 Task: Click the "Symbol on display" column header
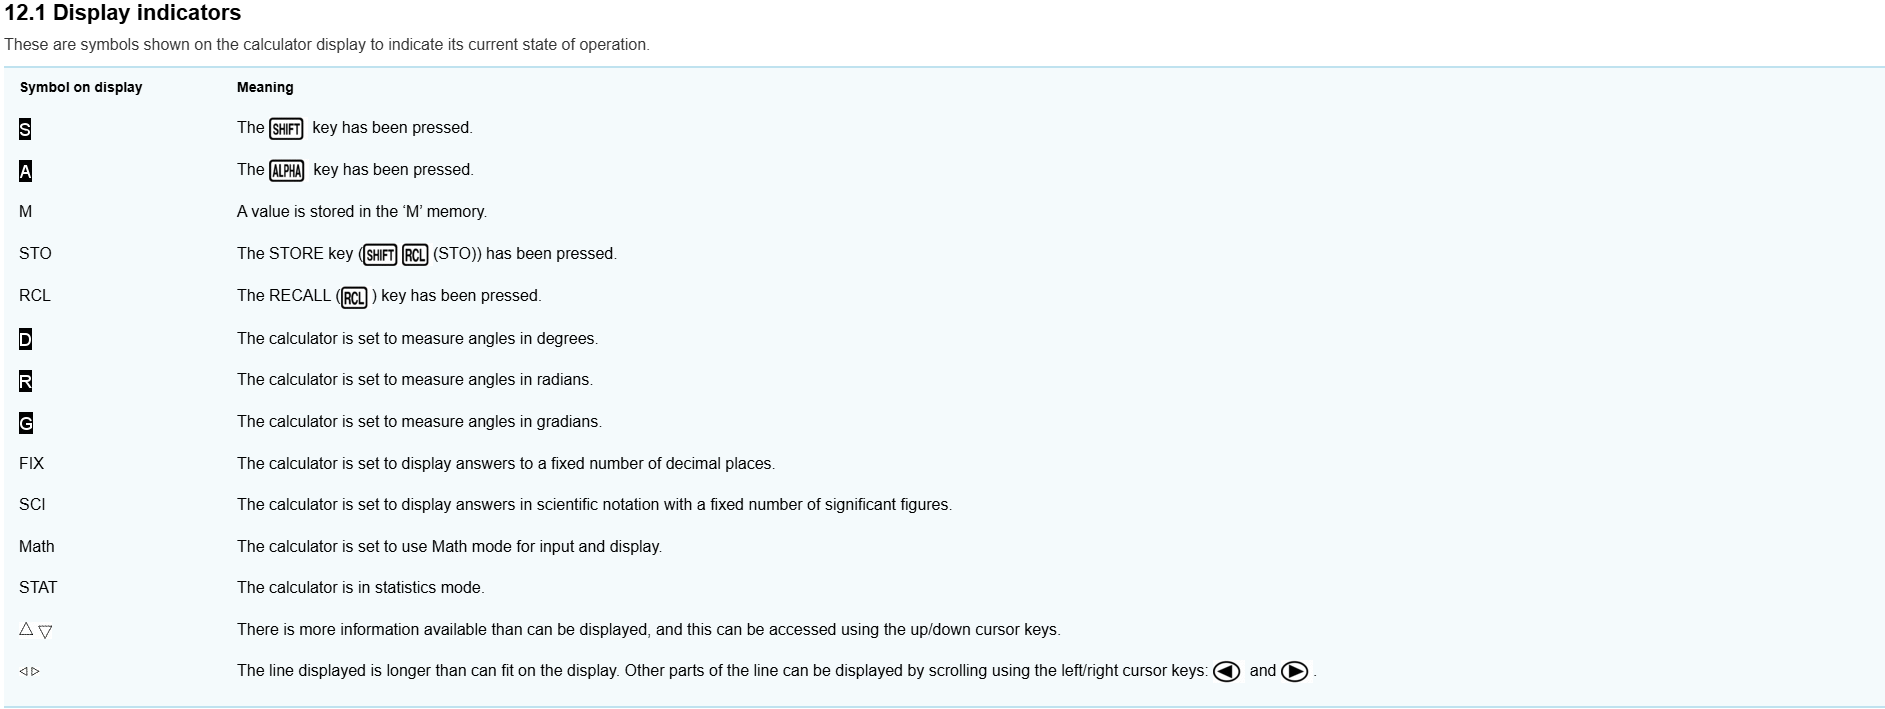tap(81, 87)
